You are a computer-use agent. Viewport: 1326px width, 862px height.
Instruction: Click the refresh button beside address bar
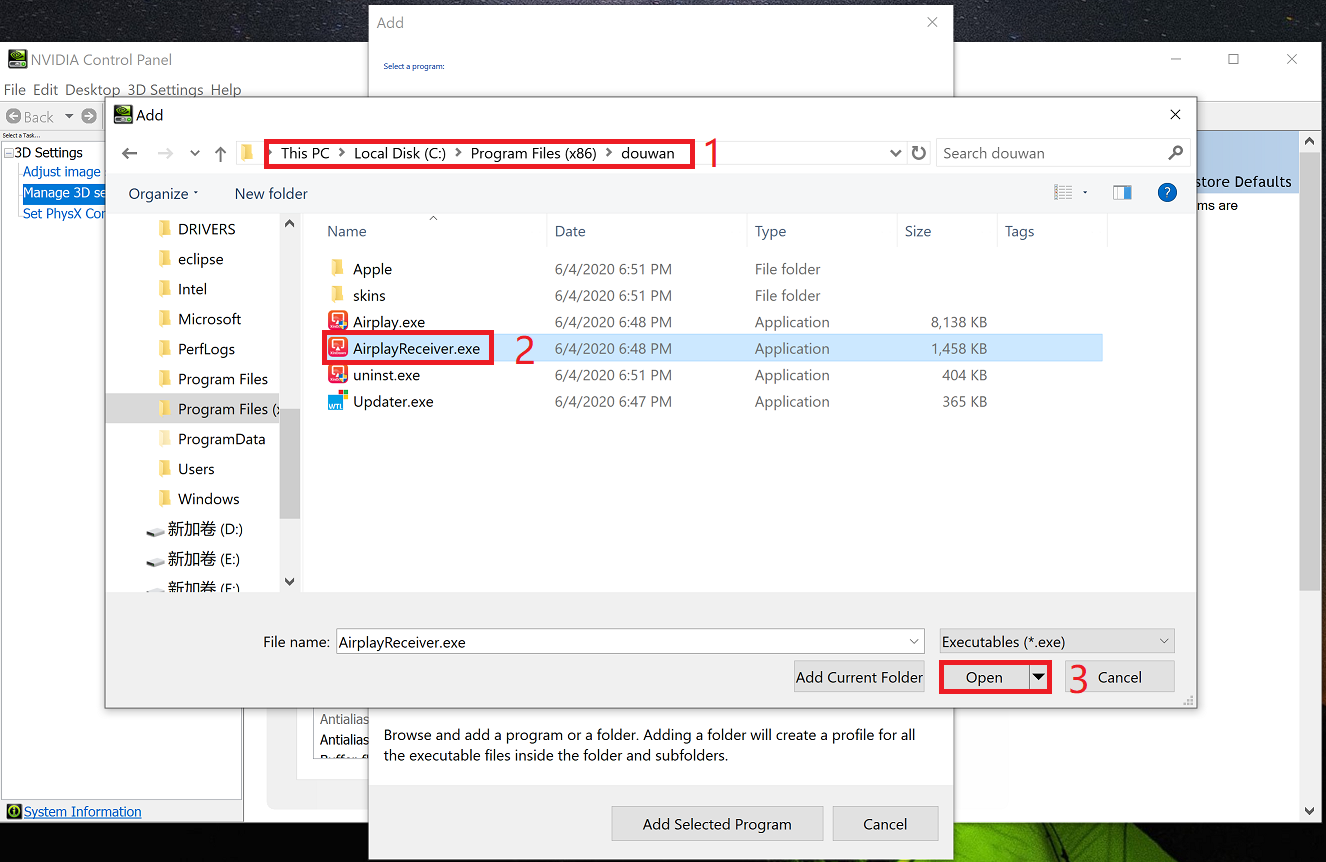(919, 153)
